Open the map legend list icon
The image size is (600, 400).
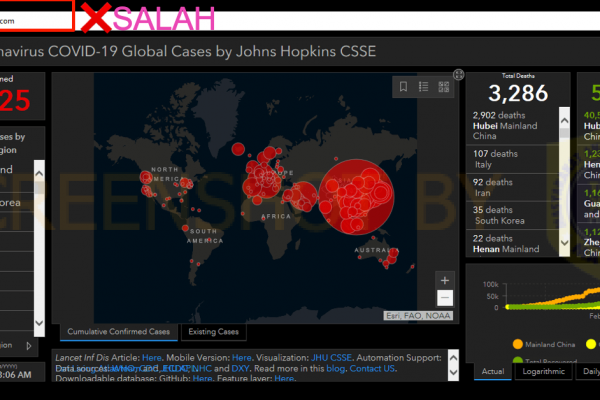tap(424, 87)
